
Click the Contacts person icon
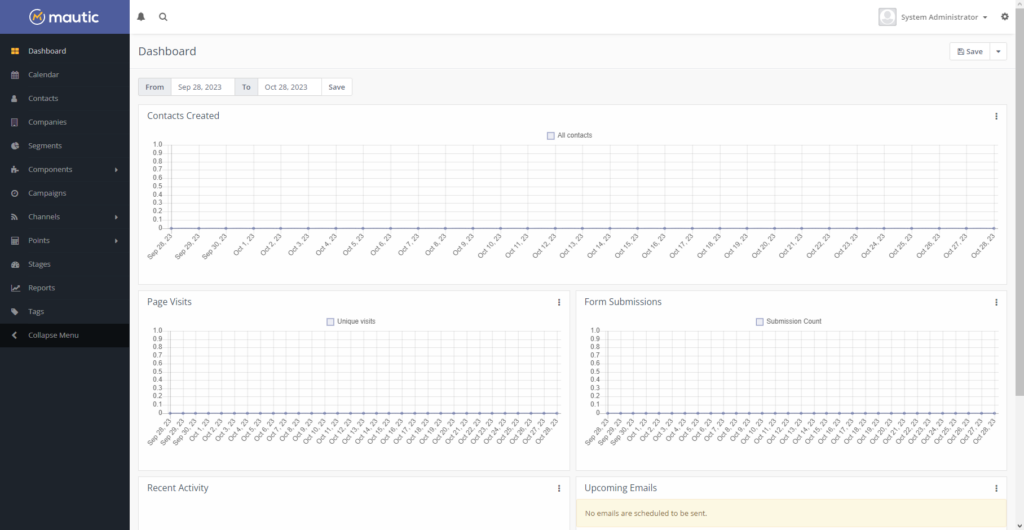coord(15,99)
